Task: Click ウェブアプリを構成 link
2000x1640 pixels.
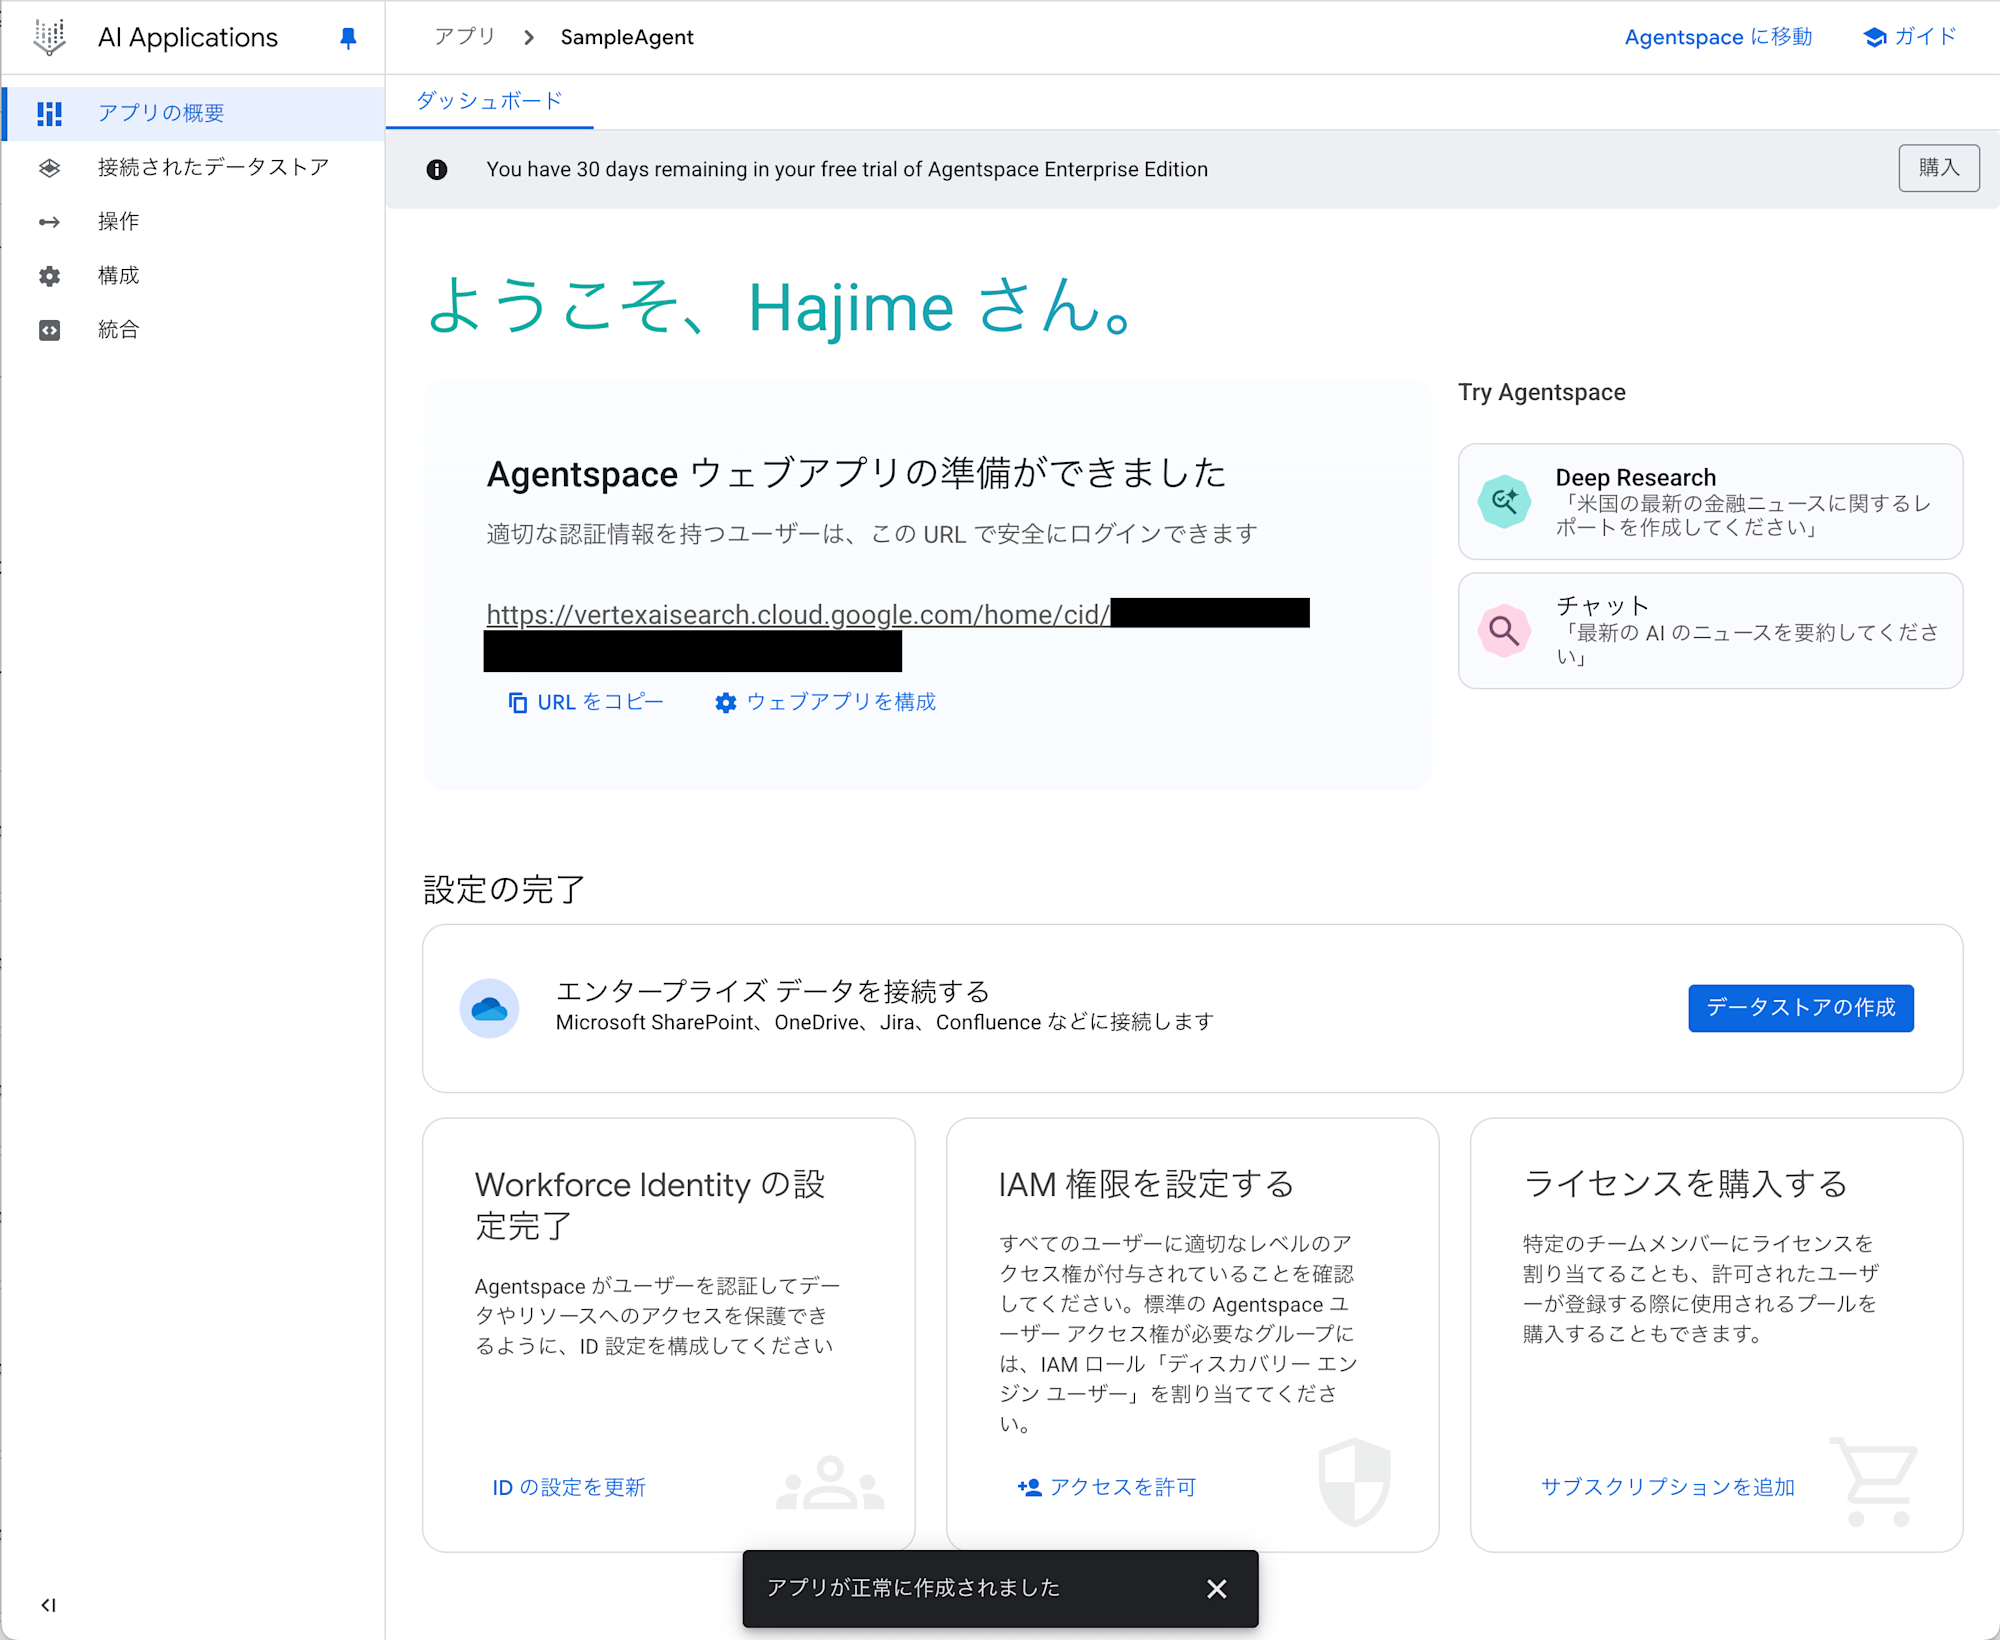Action: coord(826,702)
